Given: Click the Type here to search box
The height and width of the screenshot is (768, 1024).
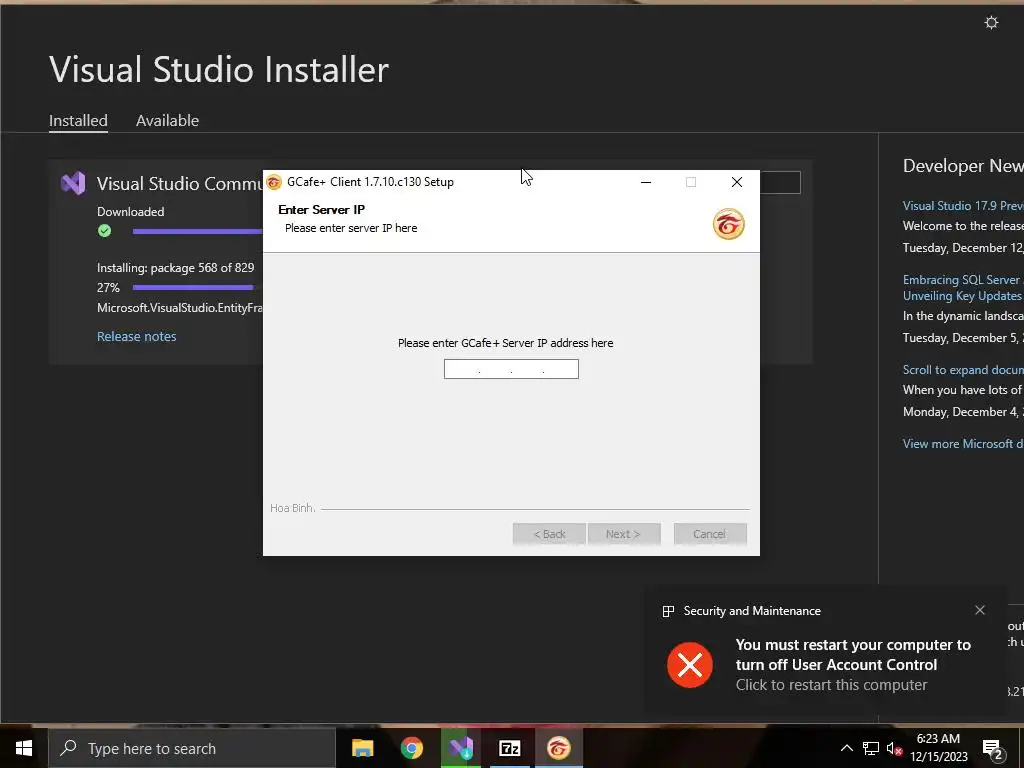Looking at the screenshot, I should coord(191,748).
